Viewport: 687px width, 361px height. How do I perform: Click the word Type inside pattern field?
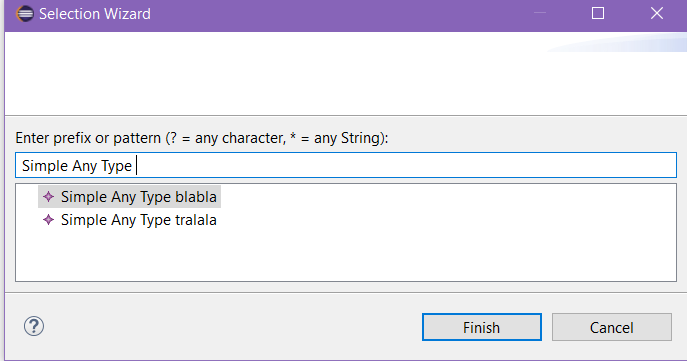click(x=117, y=166)
